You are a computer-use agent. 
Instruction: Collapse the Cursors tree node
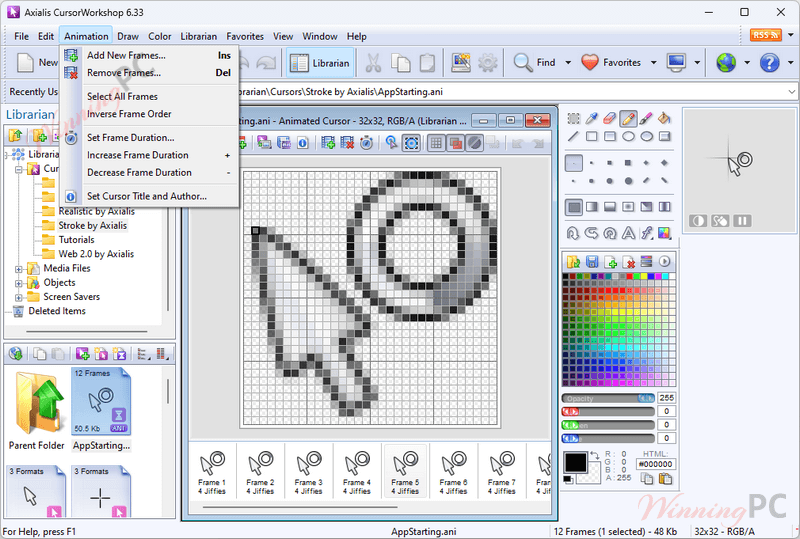point(19,169)
